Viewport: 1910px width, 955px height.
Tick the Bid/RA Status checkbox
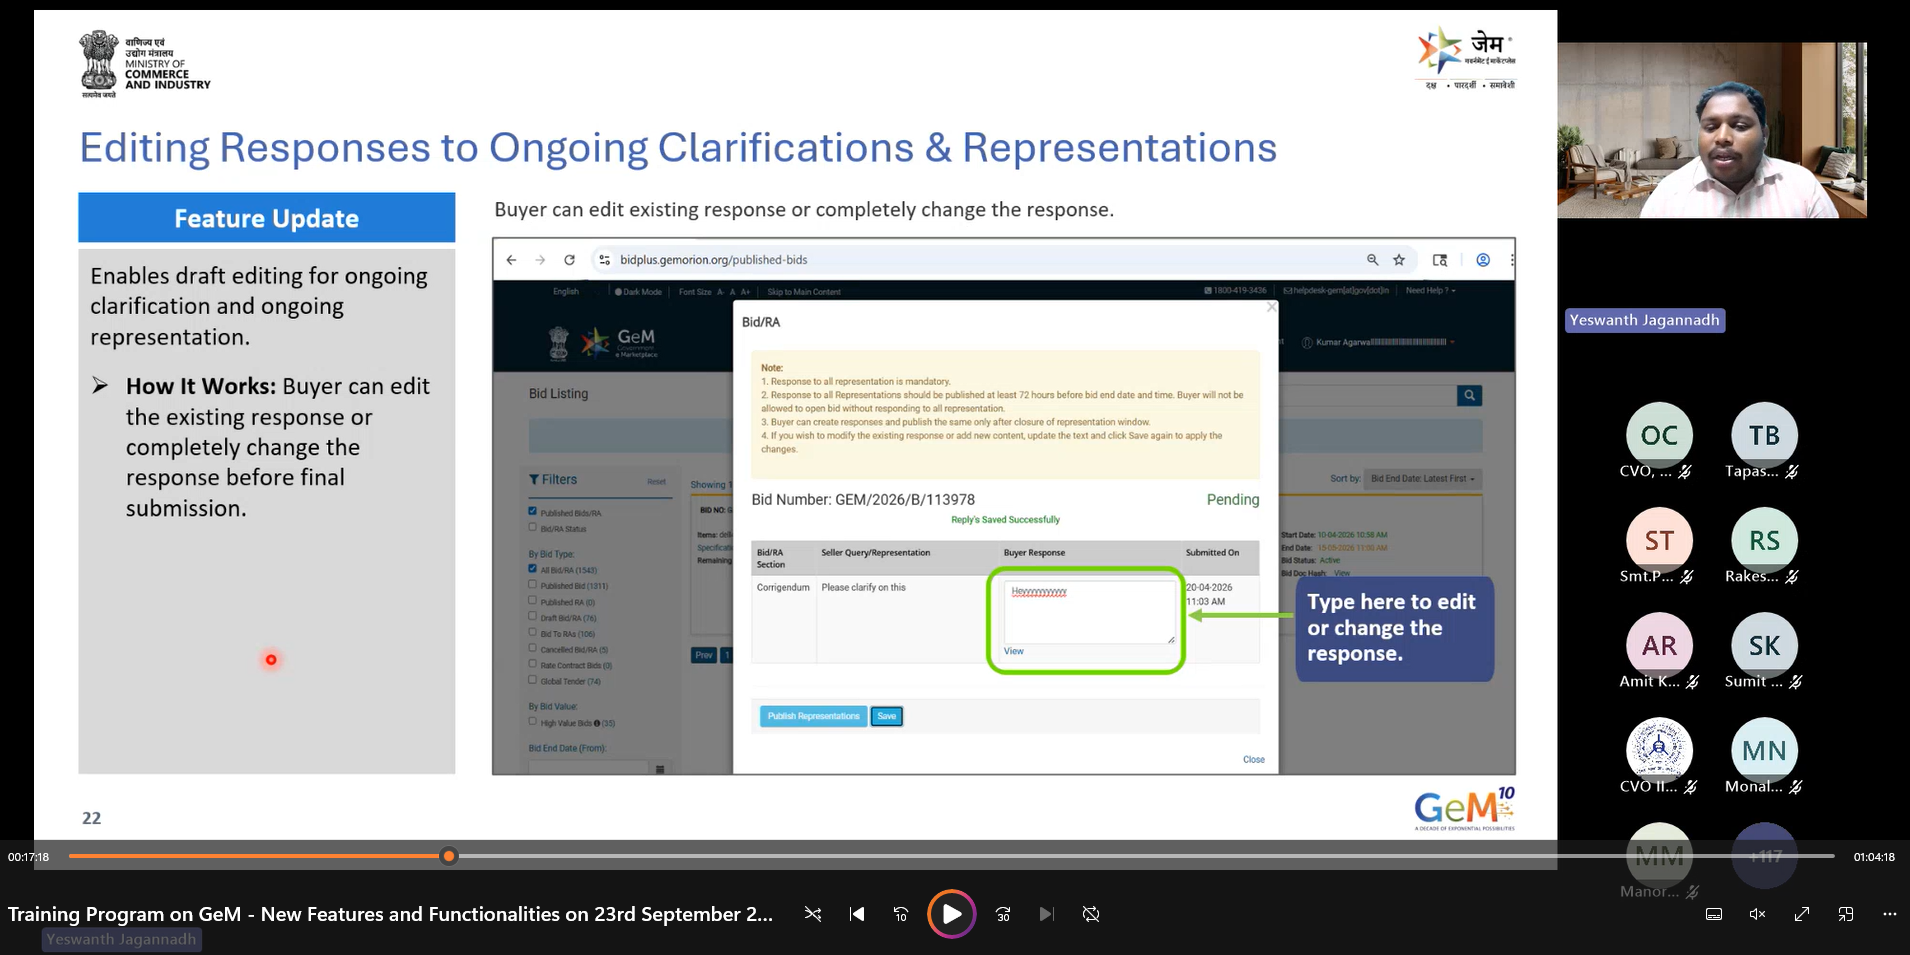click(533, 527)
